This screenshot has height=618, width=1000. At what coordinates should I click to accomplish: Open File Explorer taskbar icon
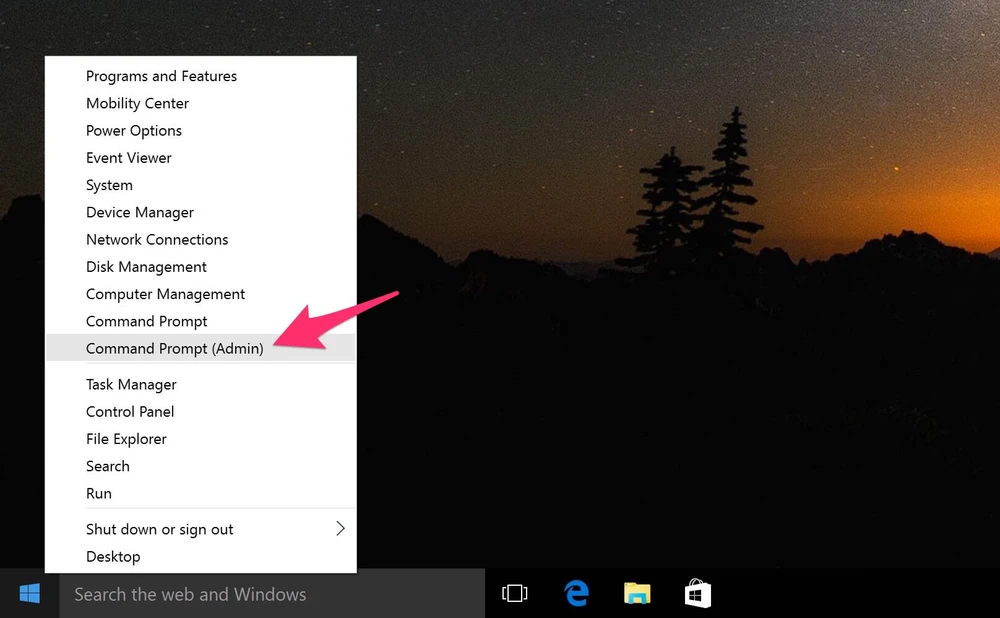tap(637, 594)
